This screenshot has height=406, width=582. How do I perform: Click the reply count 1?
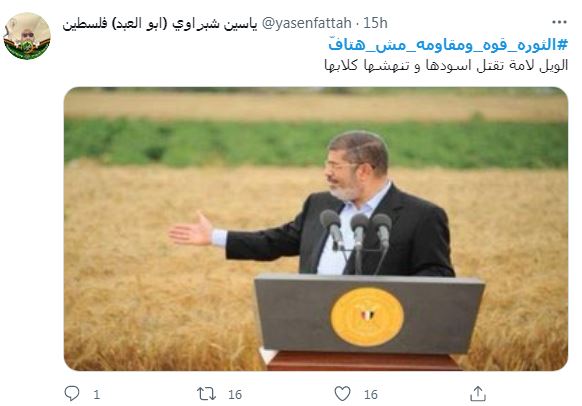coord(97,394)
